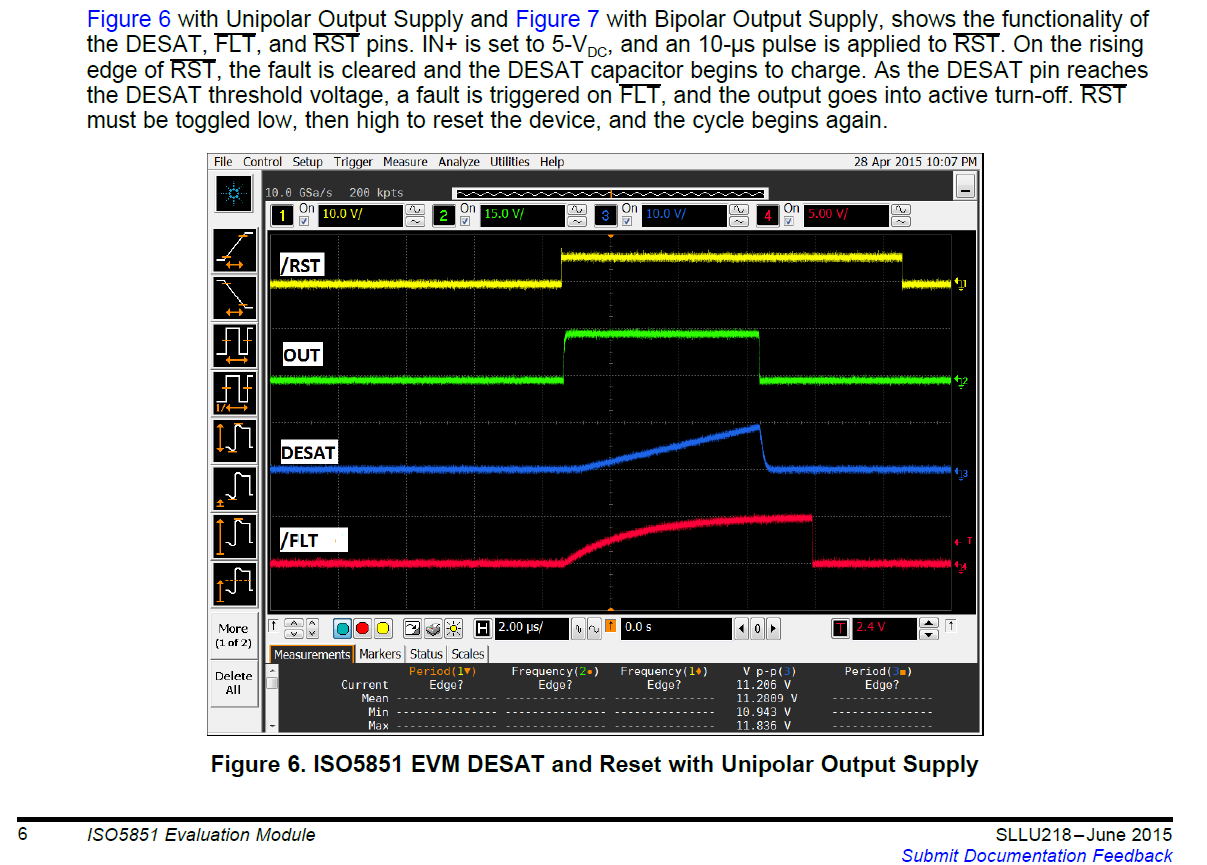Viewport: 1207px width, 865px height.
Task: Click the orange trigger reference icon beside 0.0 s
Action: tap(610, 627)
